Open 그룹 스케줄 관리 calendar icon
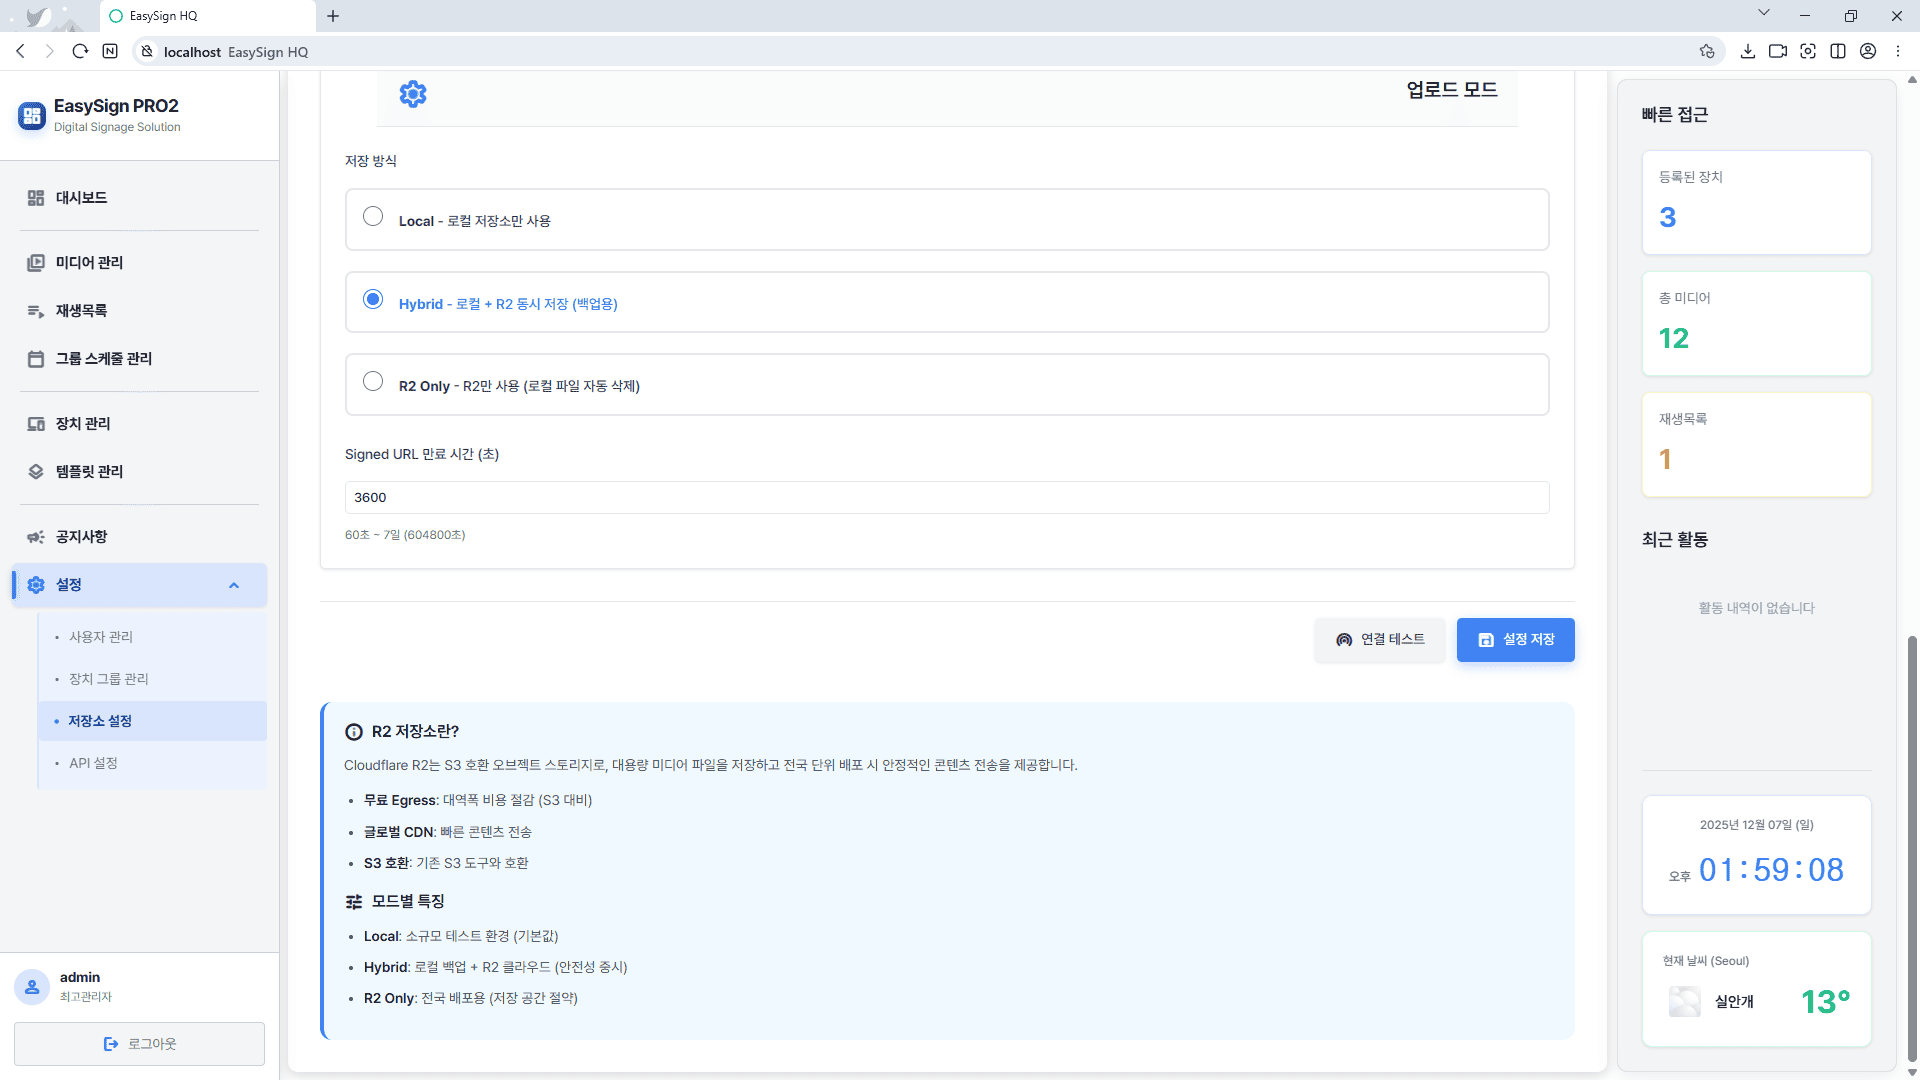This screenshot has width=1920, height=1080. point(36,359)
